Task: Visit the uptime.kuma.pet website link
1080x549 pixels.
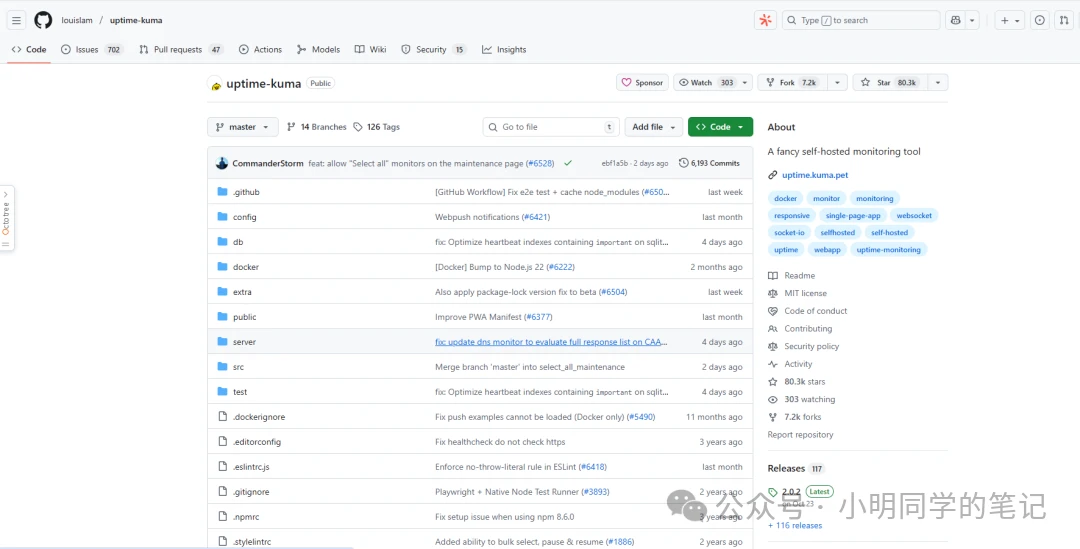Action: point(815,175)
